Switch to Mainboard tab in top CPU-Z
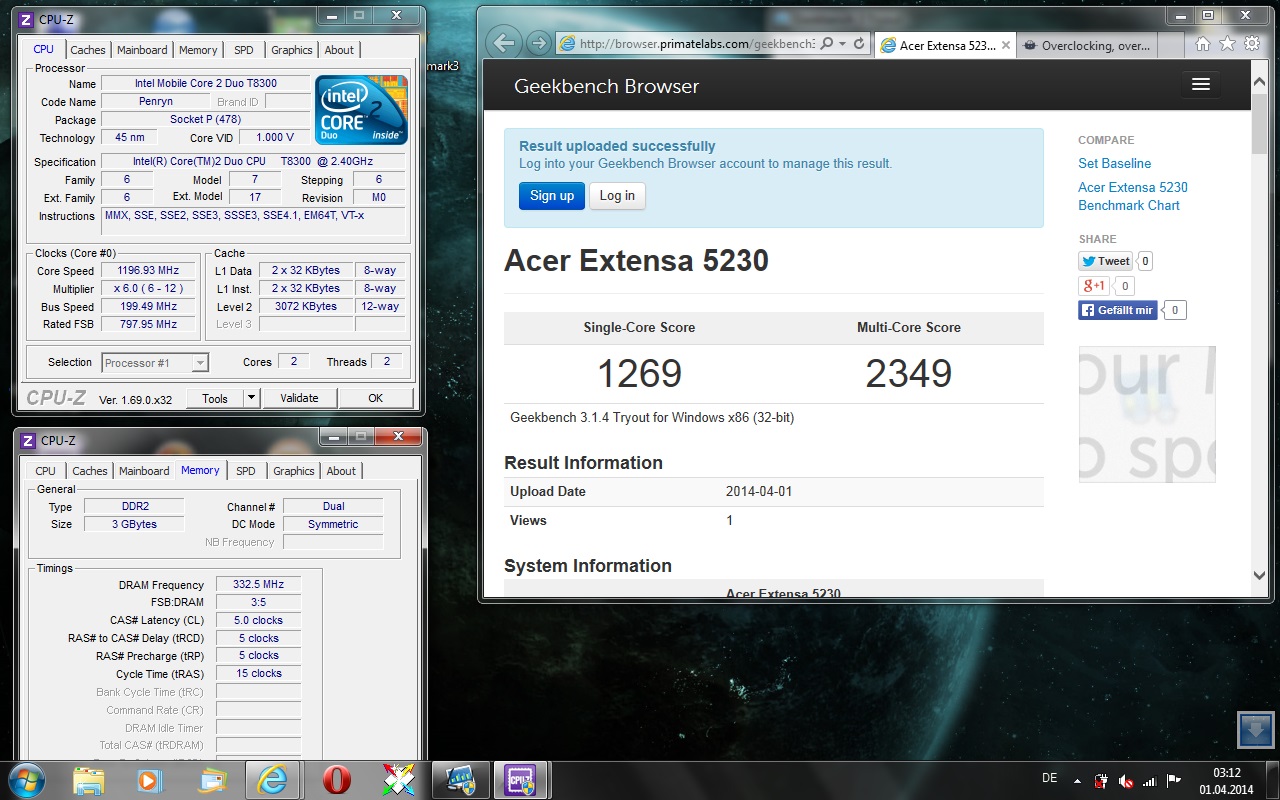Screen dimensions: 1280x800 (142, 50)
